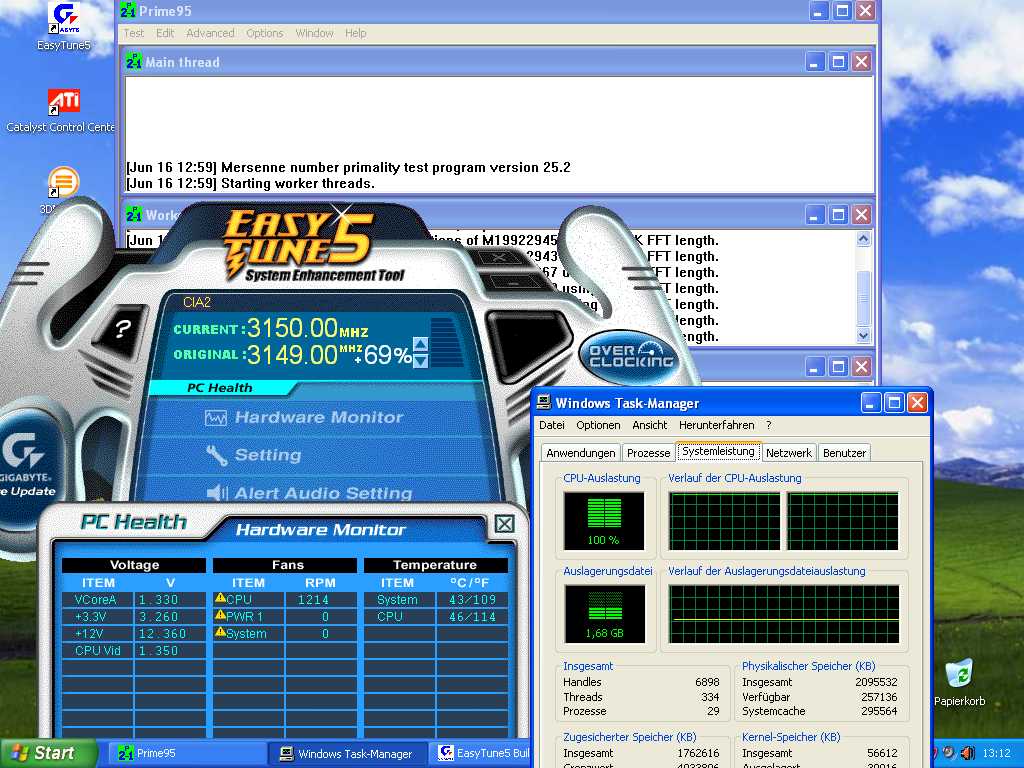Open the Herunterfahren menu in Task-Manager
Image resolution: width=1024 pixels, height=768 pixels.
(x=716, y=425)
